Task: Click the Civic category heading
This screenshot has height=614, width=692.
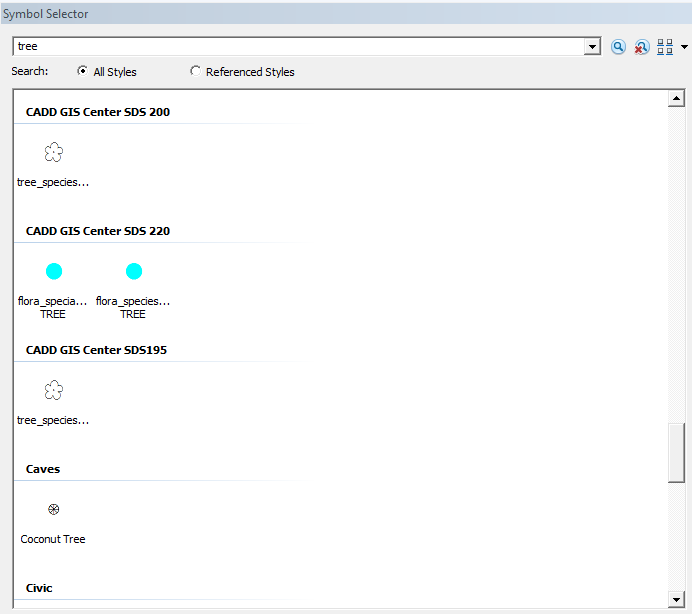Action: (39, 588)
